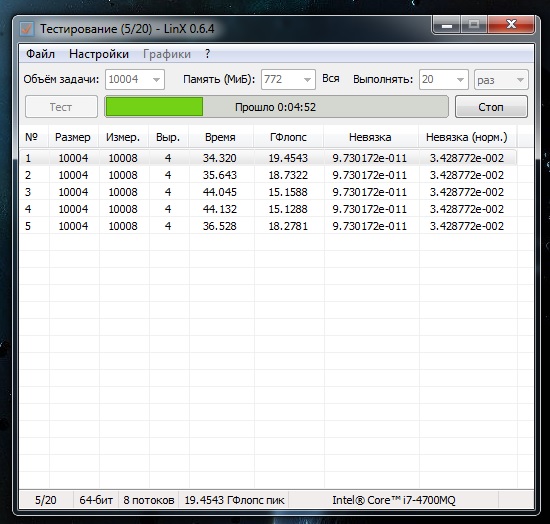Sort by the Размер column header
The width and height of the screenshot is (550, 524).
pyautogui.click(x=73, y=137)
